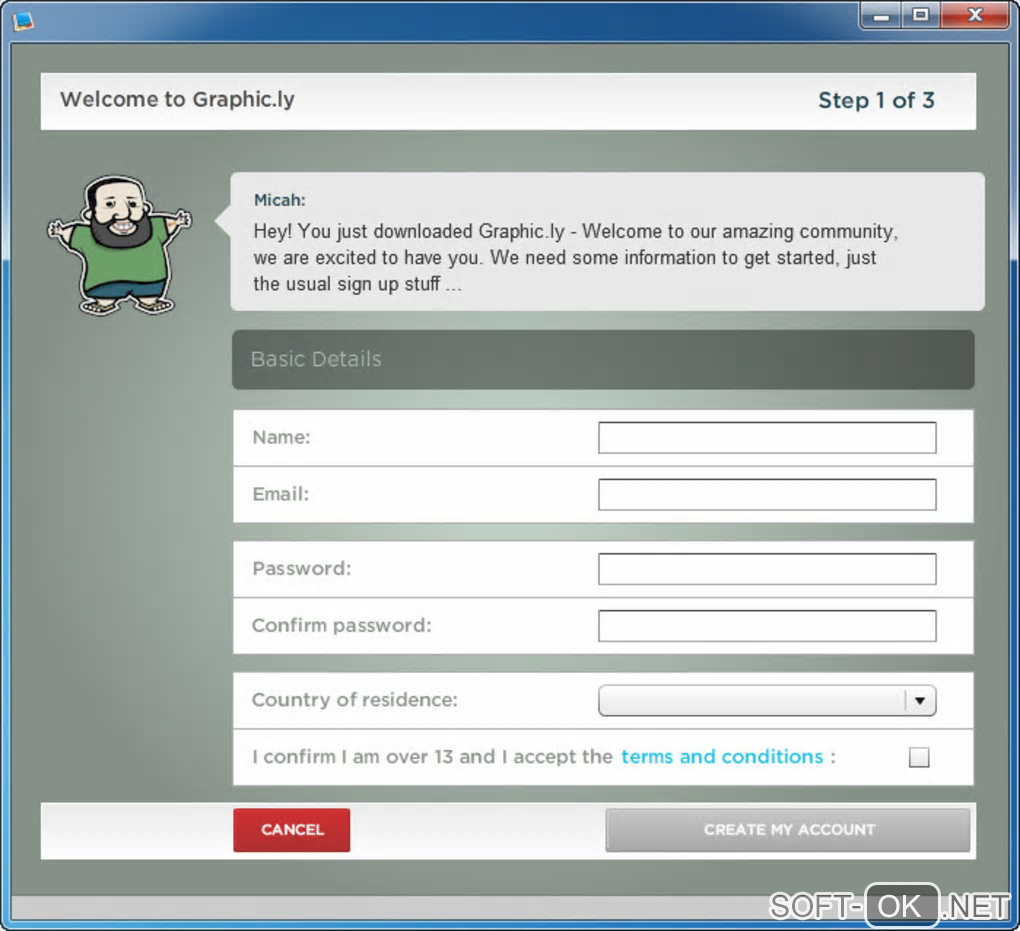1020x931 pixels.
Task: Tick the over 13 terms checkbox
Action: (x=919, y=757)
